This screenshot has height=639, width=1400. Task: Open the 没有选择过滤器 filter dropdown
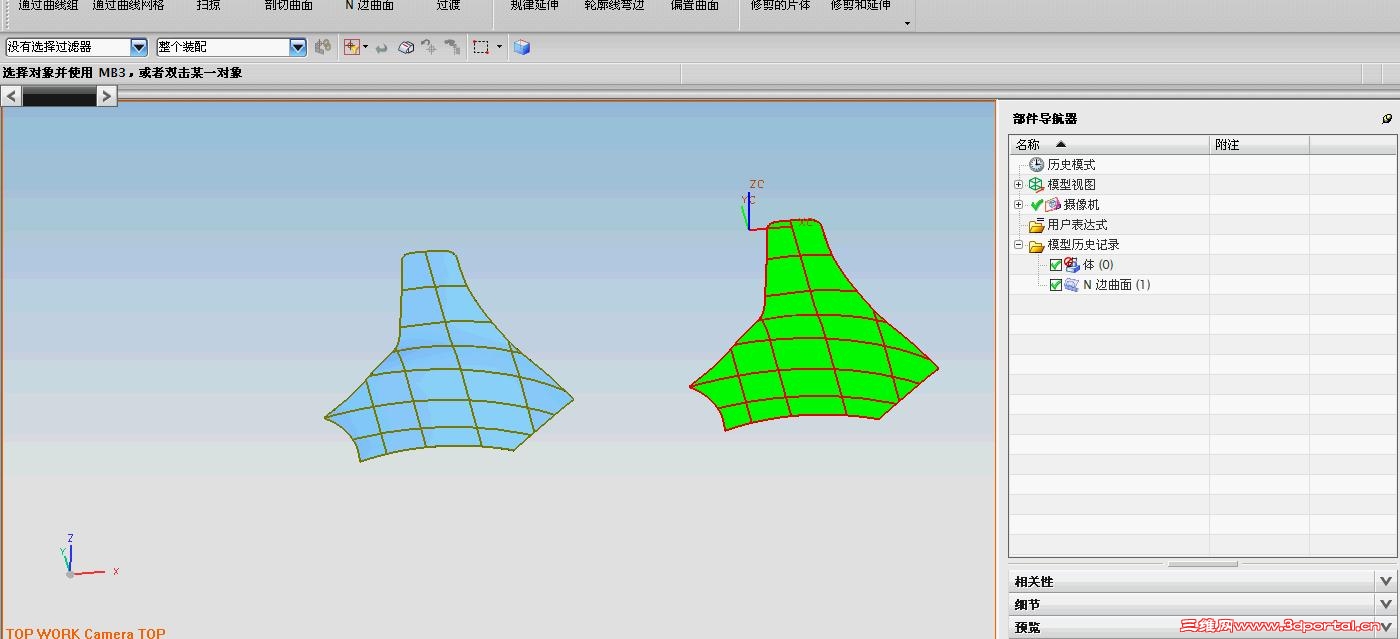[139, 47]
